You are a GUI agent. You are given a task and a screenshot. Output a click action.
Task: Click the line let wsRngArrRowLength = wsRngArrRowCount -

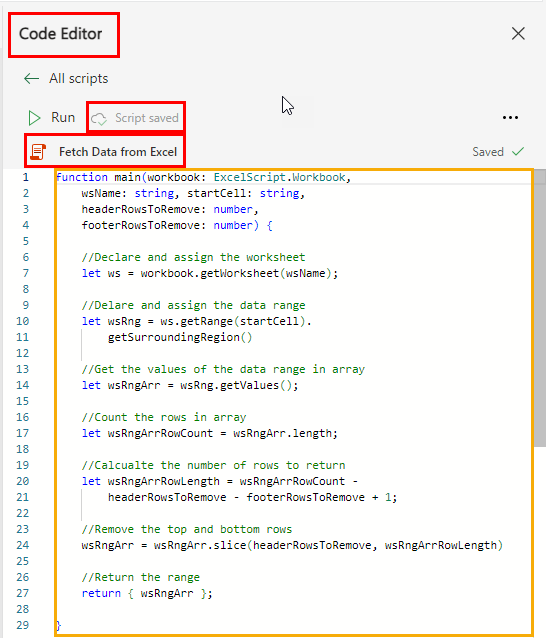pyautogui.click(x=220, y=481)
